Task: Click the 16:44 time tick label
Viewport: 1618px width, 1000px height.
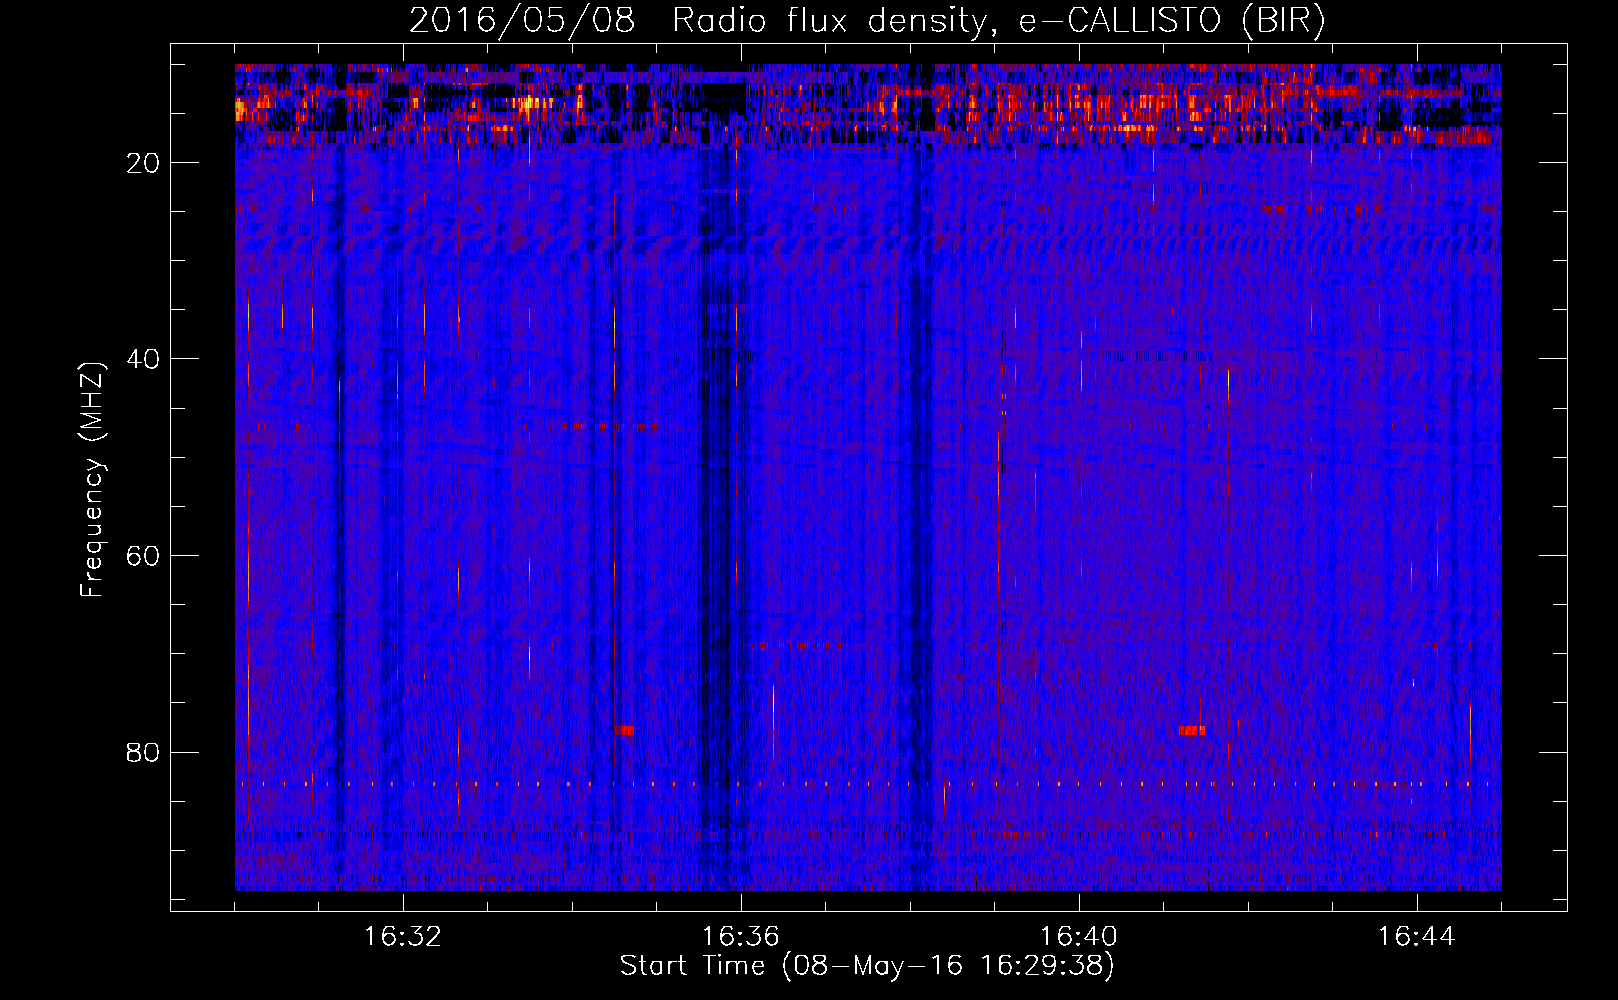Action: [1417, 937]
